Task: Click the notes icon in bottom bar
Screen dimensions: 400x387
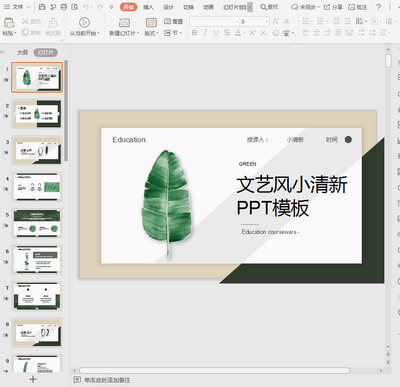Action: point(77,380)
